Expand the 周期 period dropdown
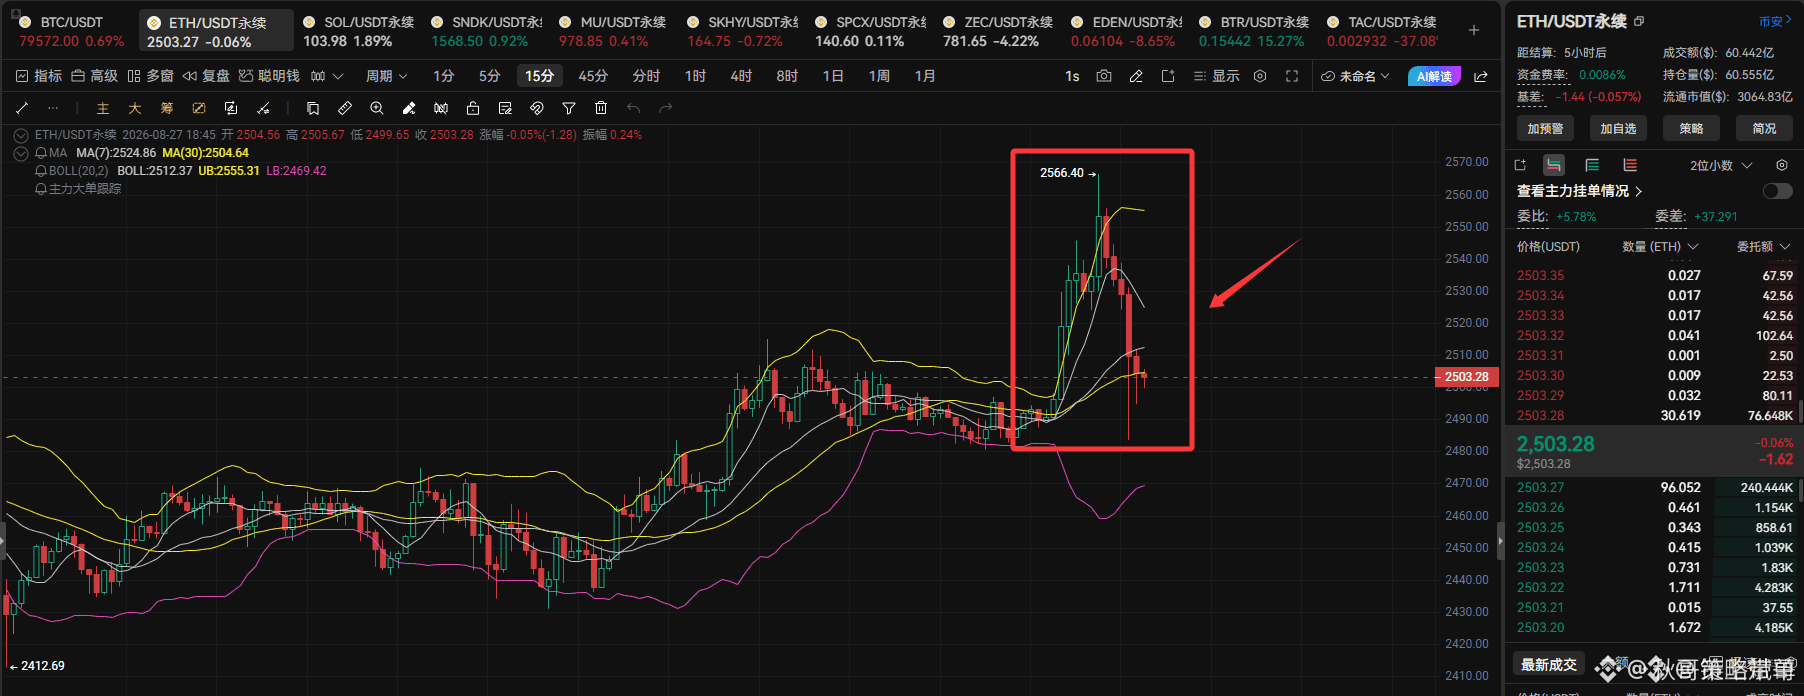This screenshot has height=696, width=1804. pos(386,76)
